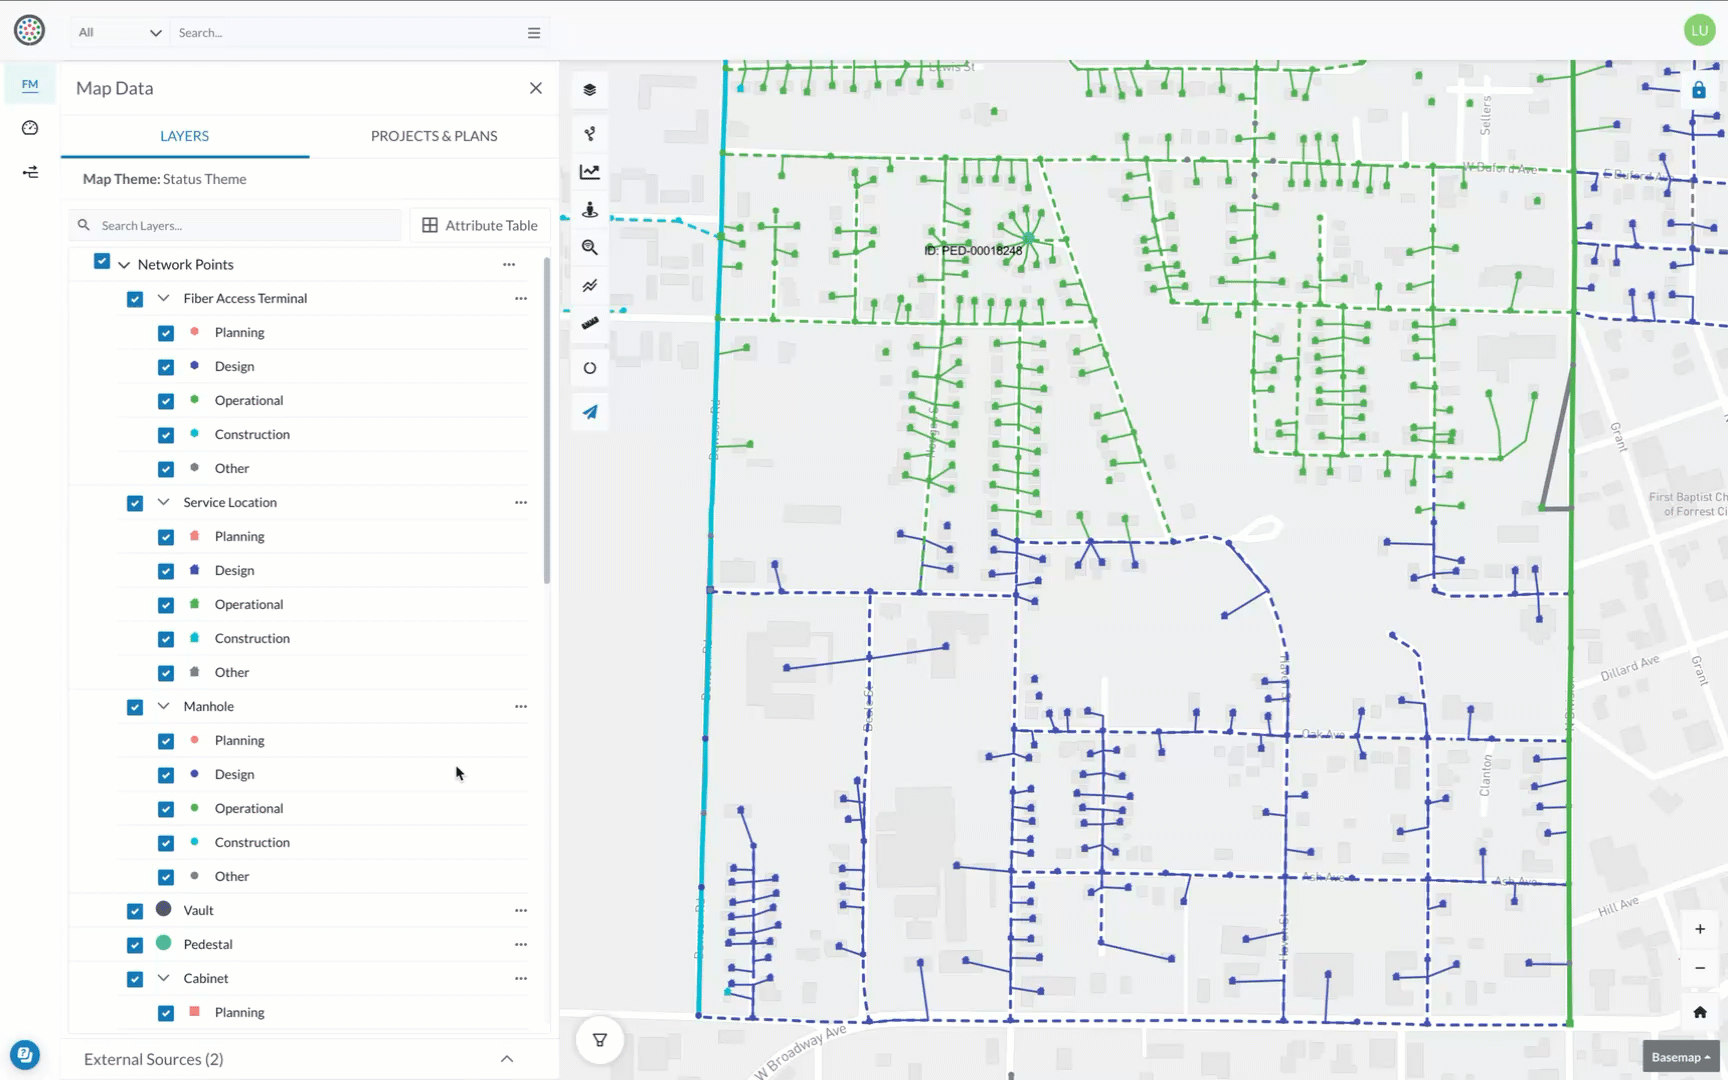The width and height of the screenshot is (1728, 1080).
Task: Open the layers stack tool
Action: (x=590, y=90)
